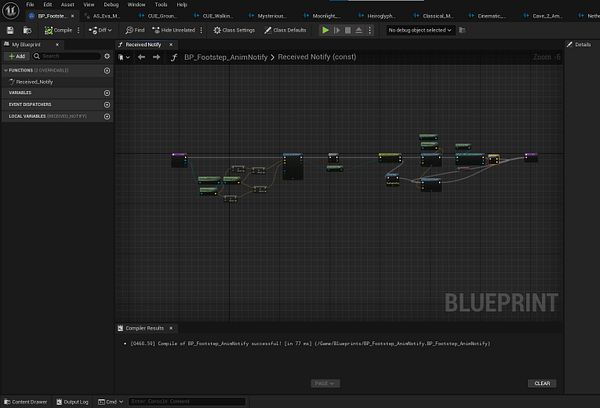Image resolution: width=600 pixels, height=408 pixels.
Task: Open Class Defaults
Action: [x=285, y=30]
